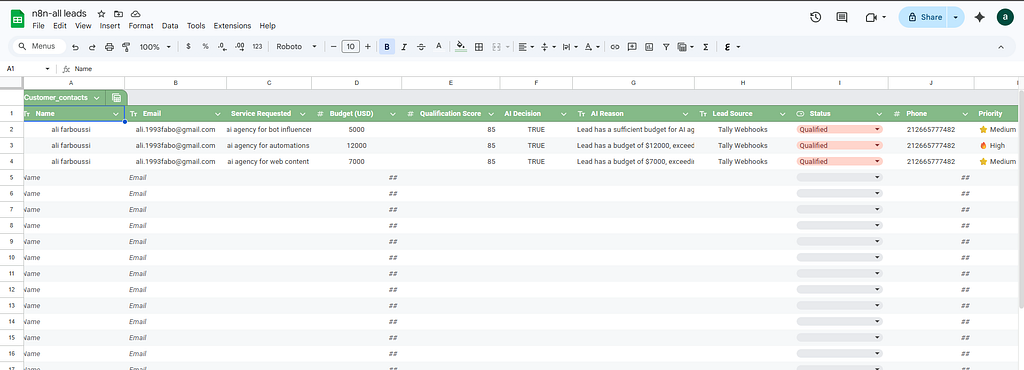Toggle italic formatting
The width and height of the screenshot is (1024, 370).
click(404, 47)
